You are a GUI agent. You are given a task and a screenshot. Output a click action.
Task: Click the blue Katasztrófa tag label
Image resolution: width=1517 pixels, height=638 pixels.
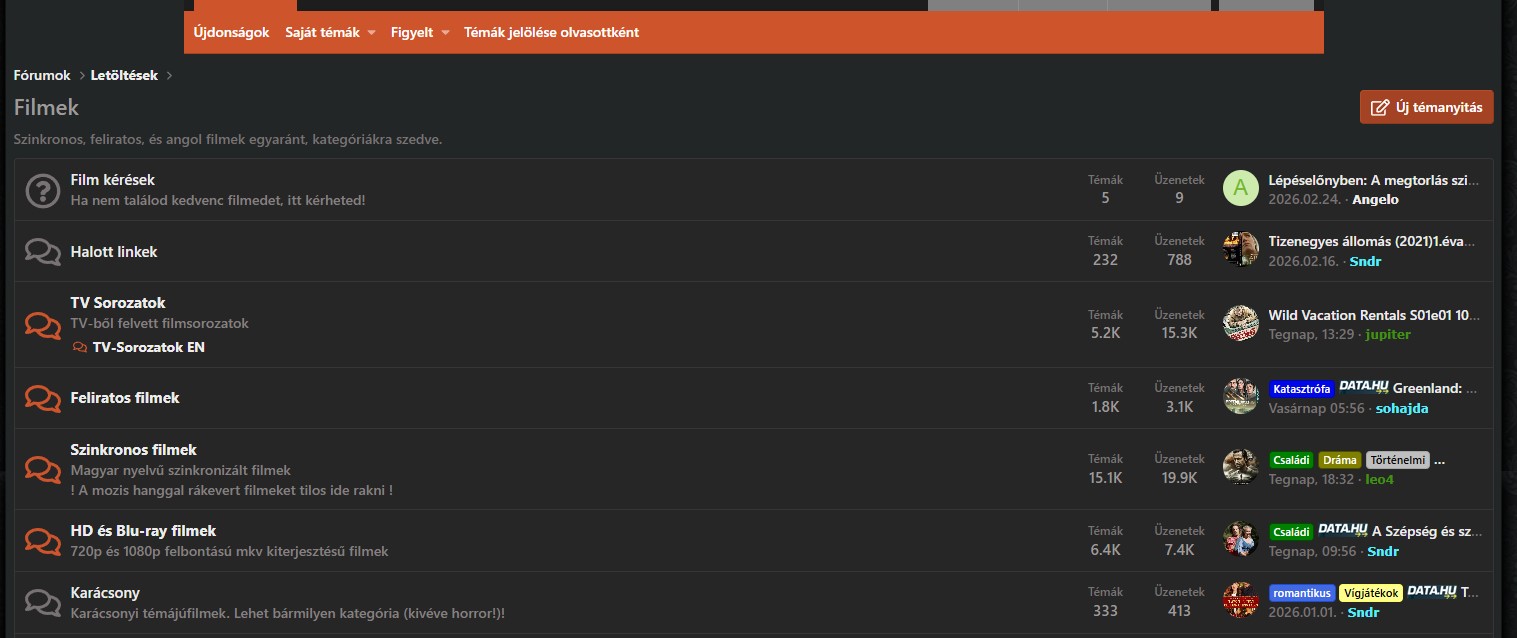pyautogui.click(x=1301, y=389)
